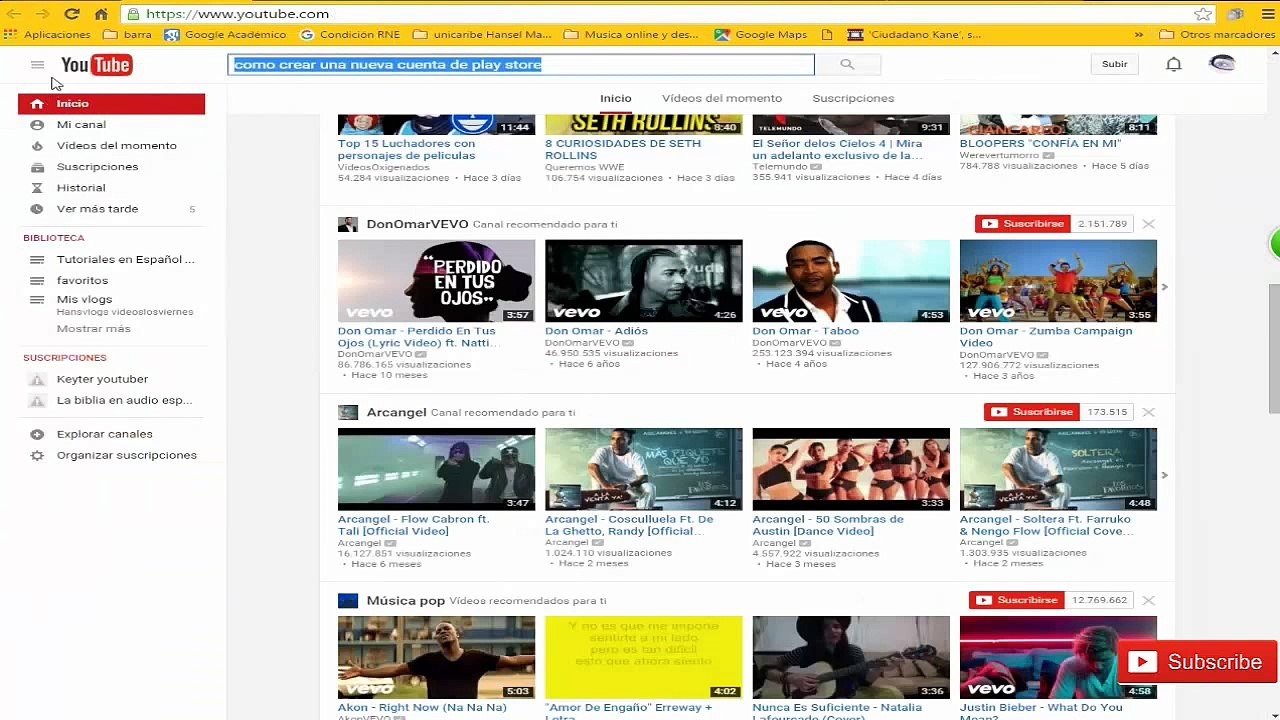Click the YouTube logo
The image size is (1280, 720).
(x=96, y=65)
